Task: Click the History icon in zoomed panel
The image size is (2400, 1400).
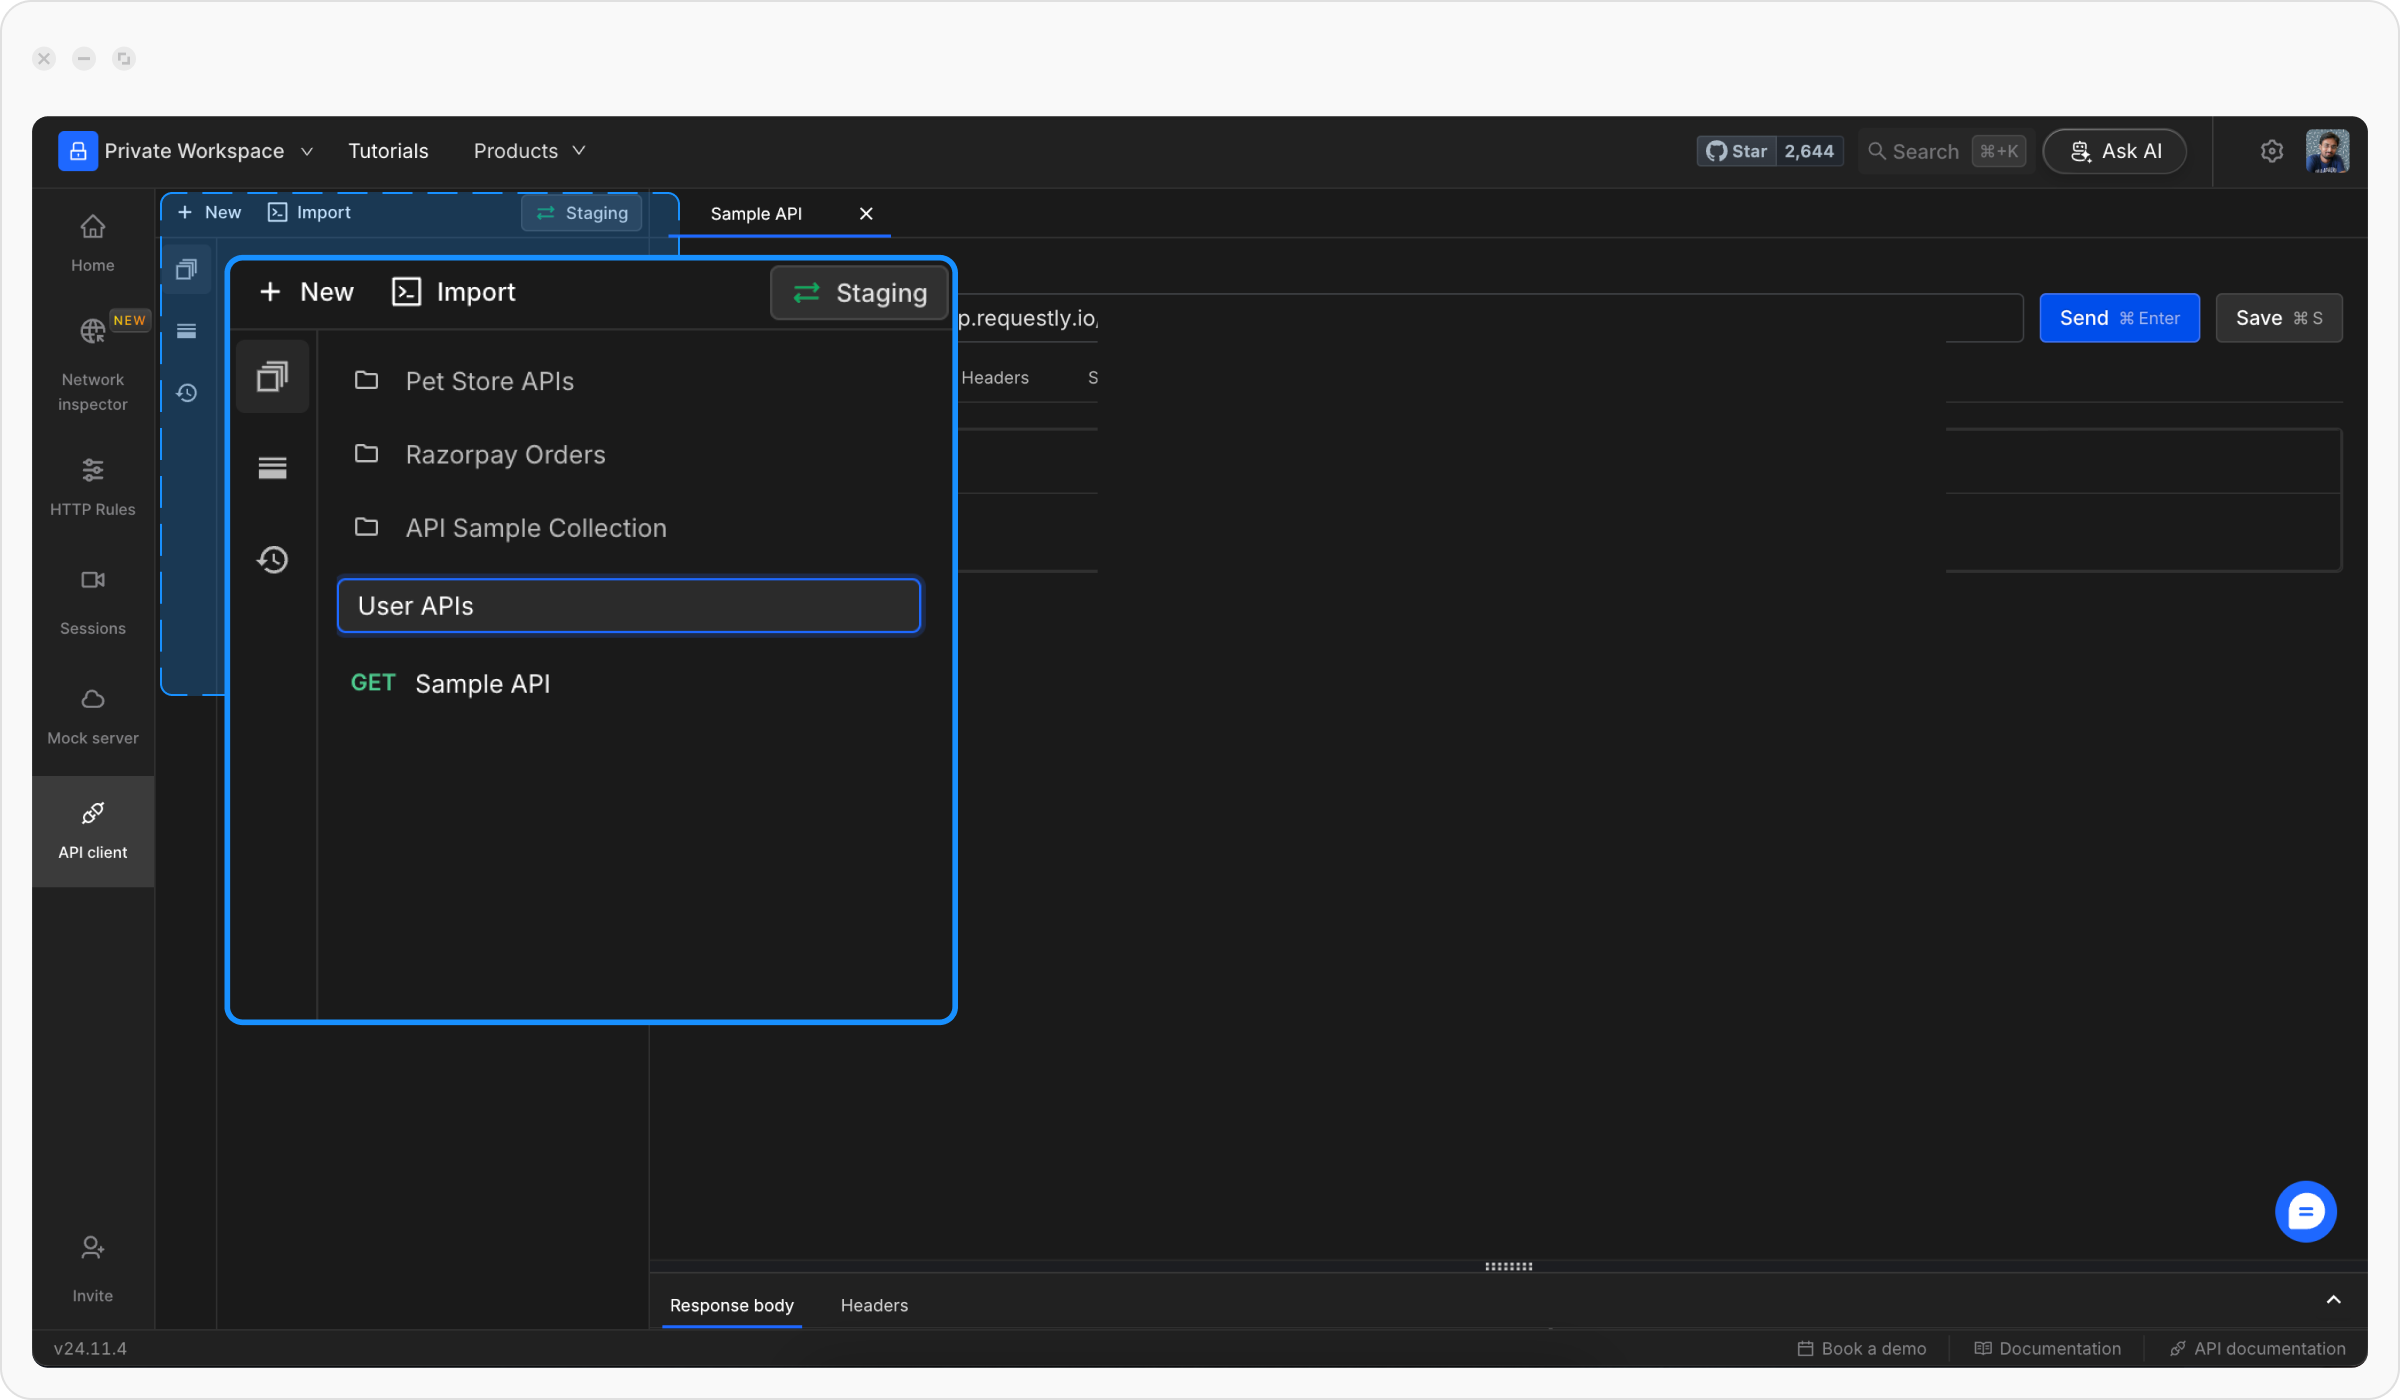Action: click(272, 559)
